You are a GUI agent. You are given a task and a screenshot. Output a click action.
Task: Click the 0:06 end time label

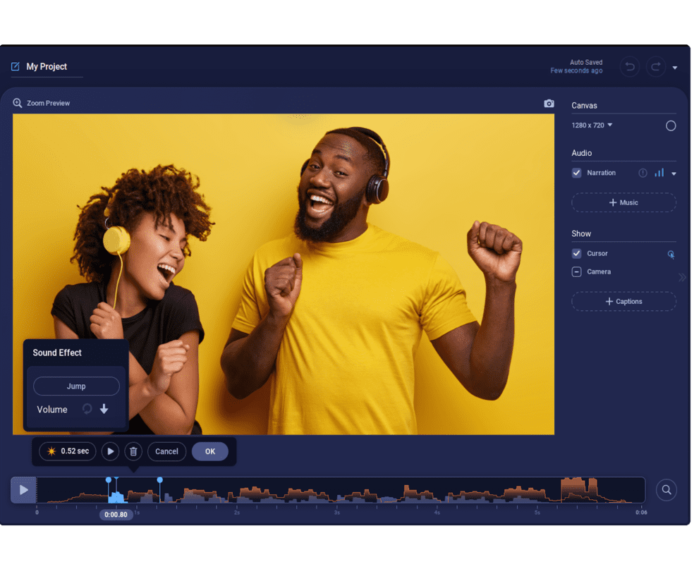[x=641, y=512]
